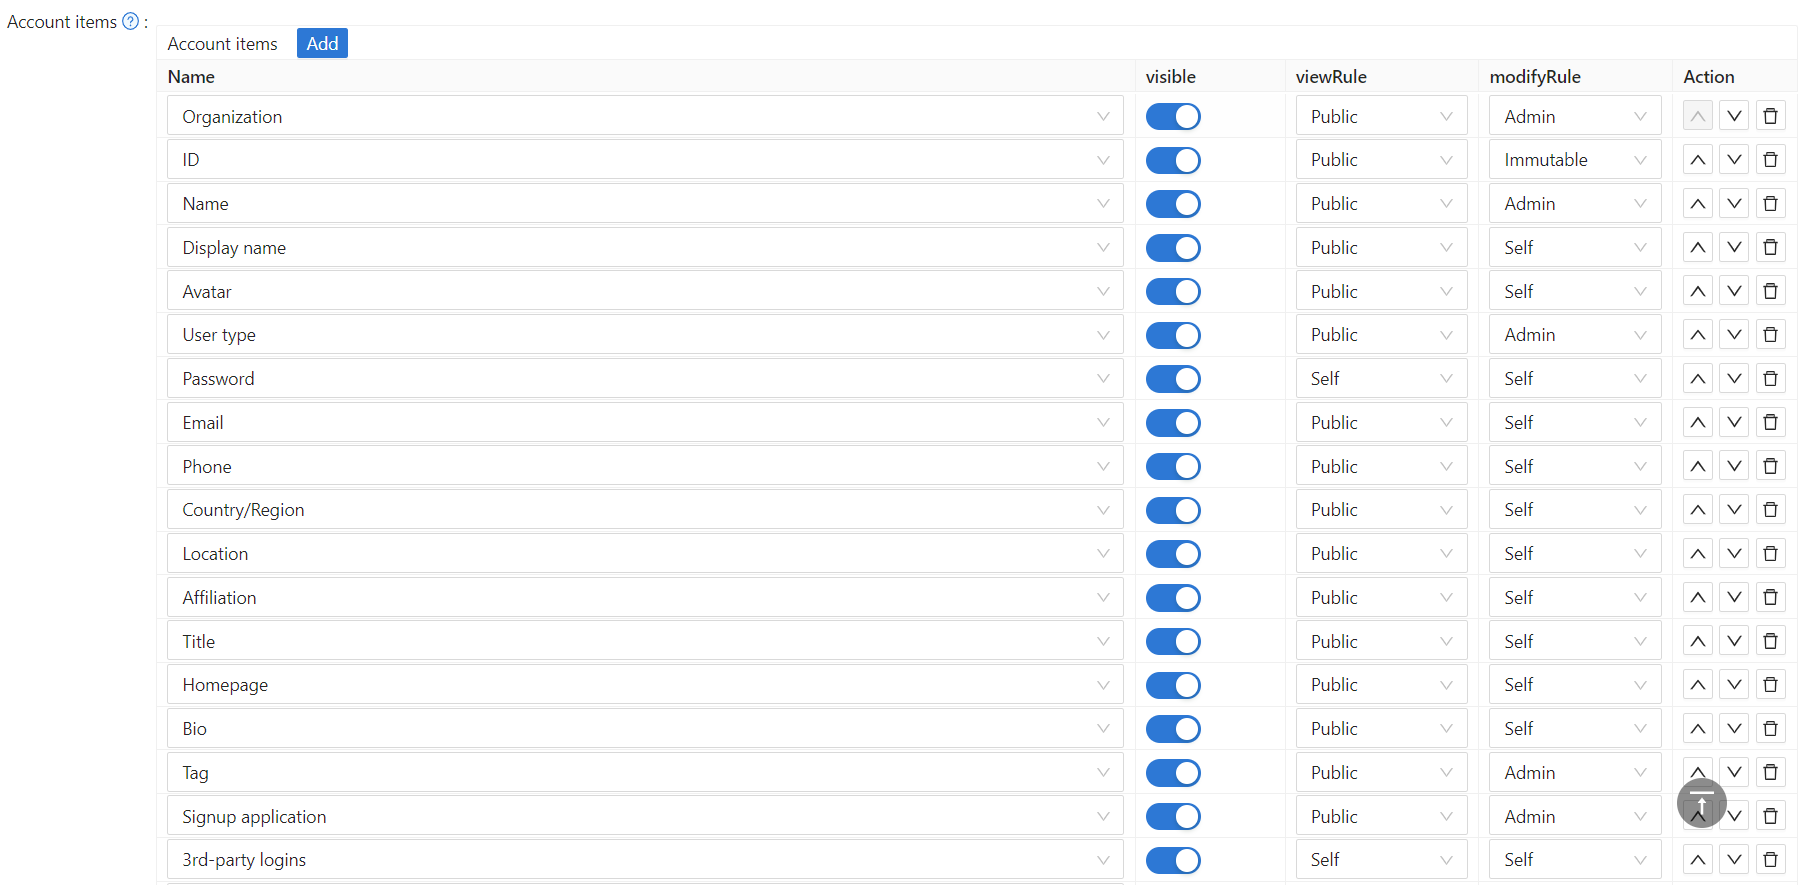The width and height of the screenshot is (1803, 885).
Task: Open help tooltip next to Account items
Action: 130,22
